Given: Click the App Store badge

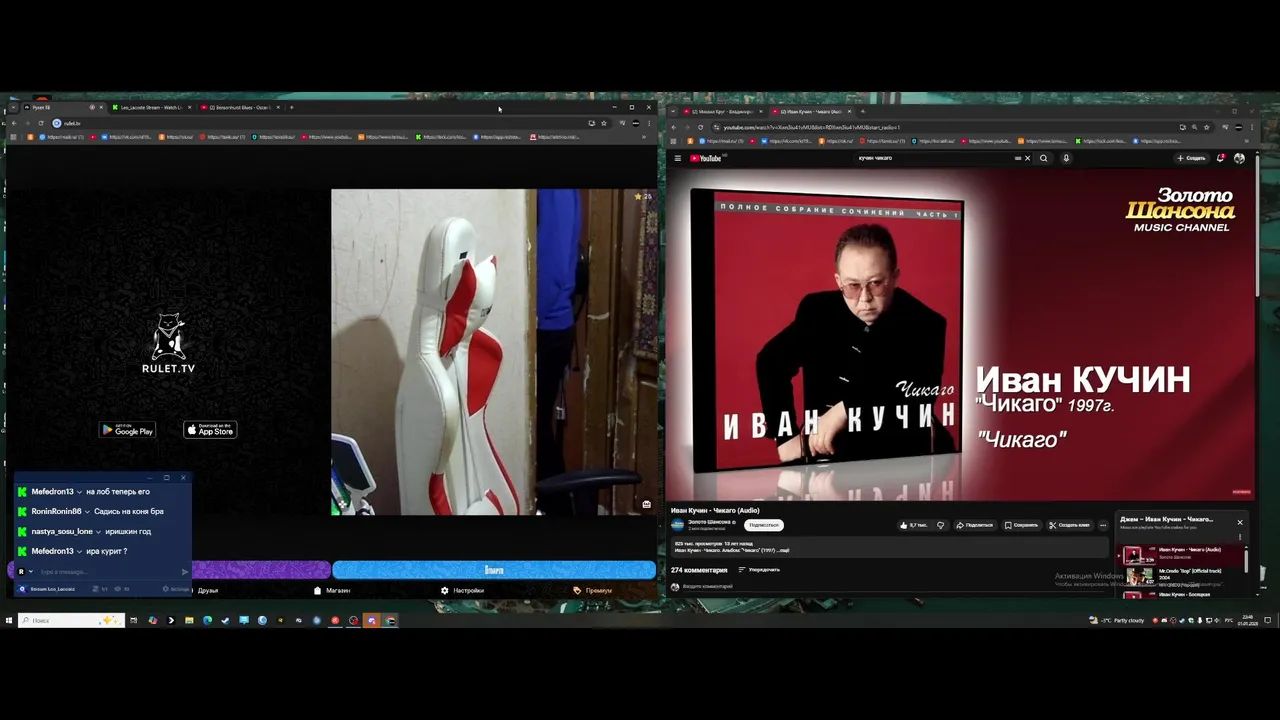Looking at the screenshot, I should [x=210, y=430].
